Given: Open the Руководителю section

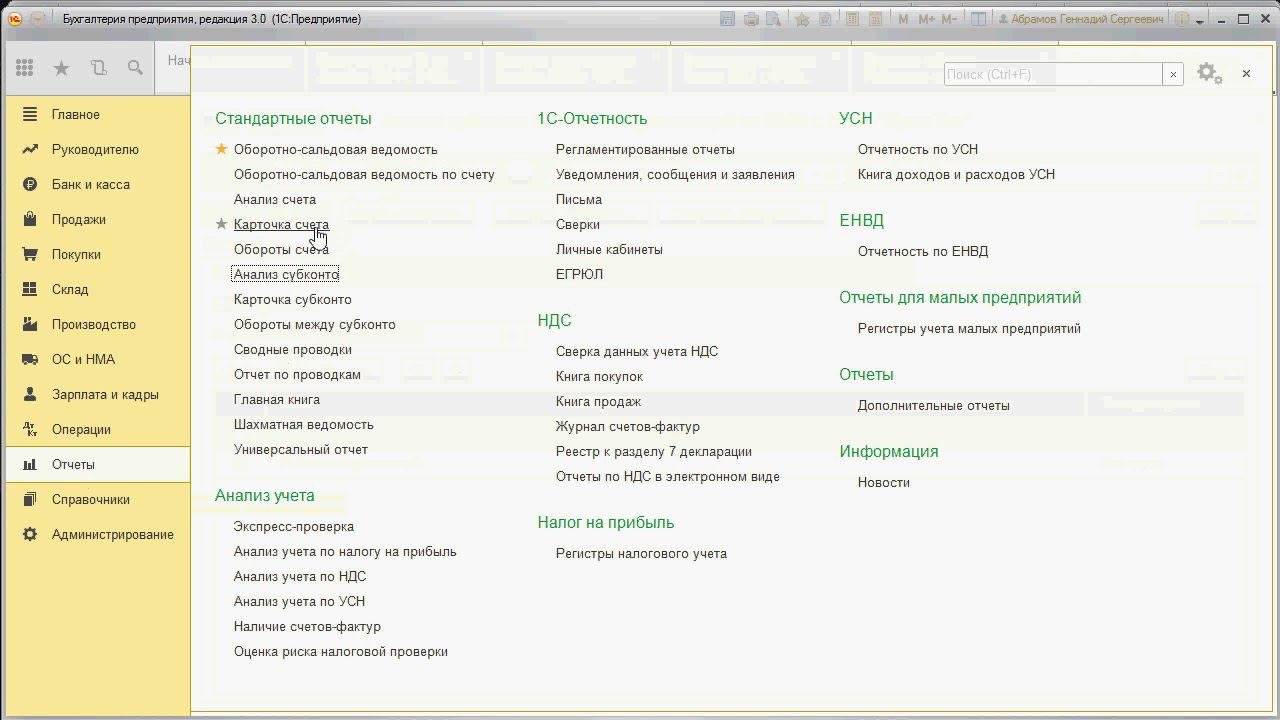Looking at the screenshot, I should (97, 149).
